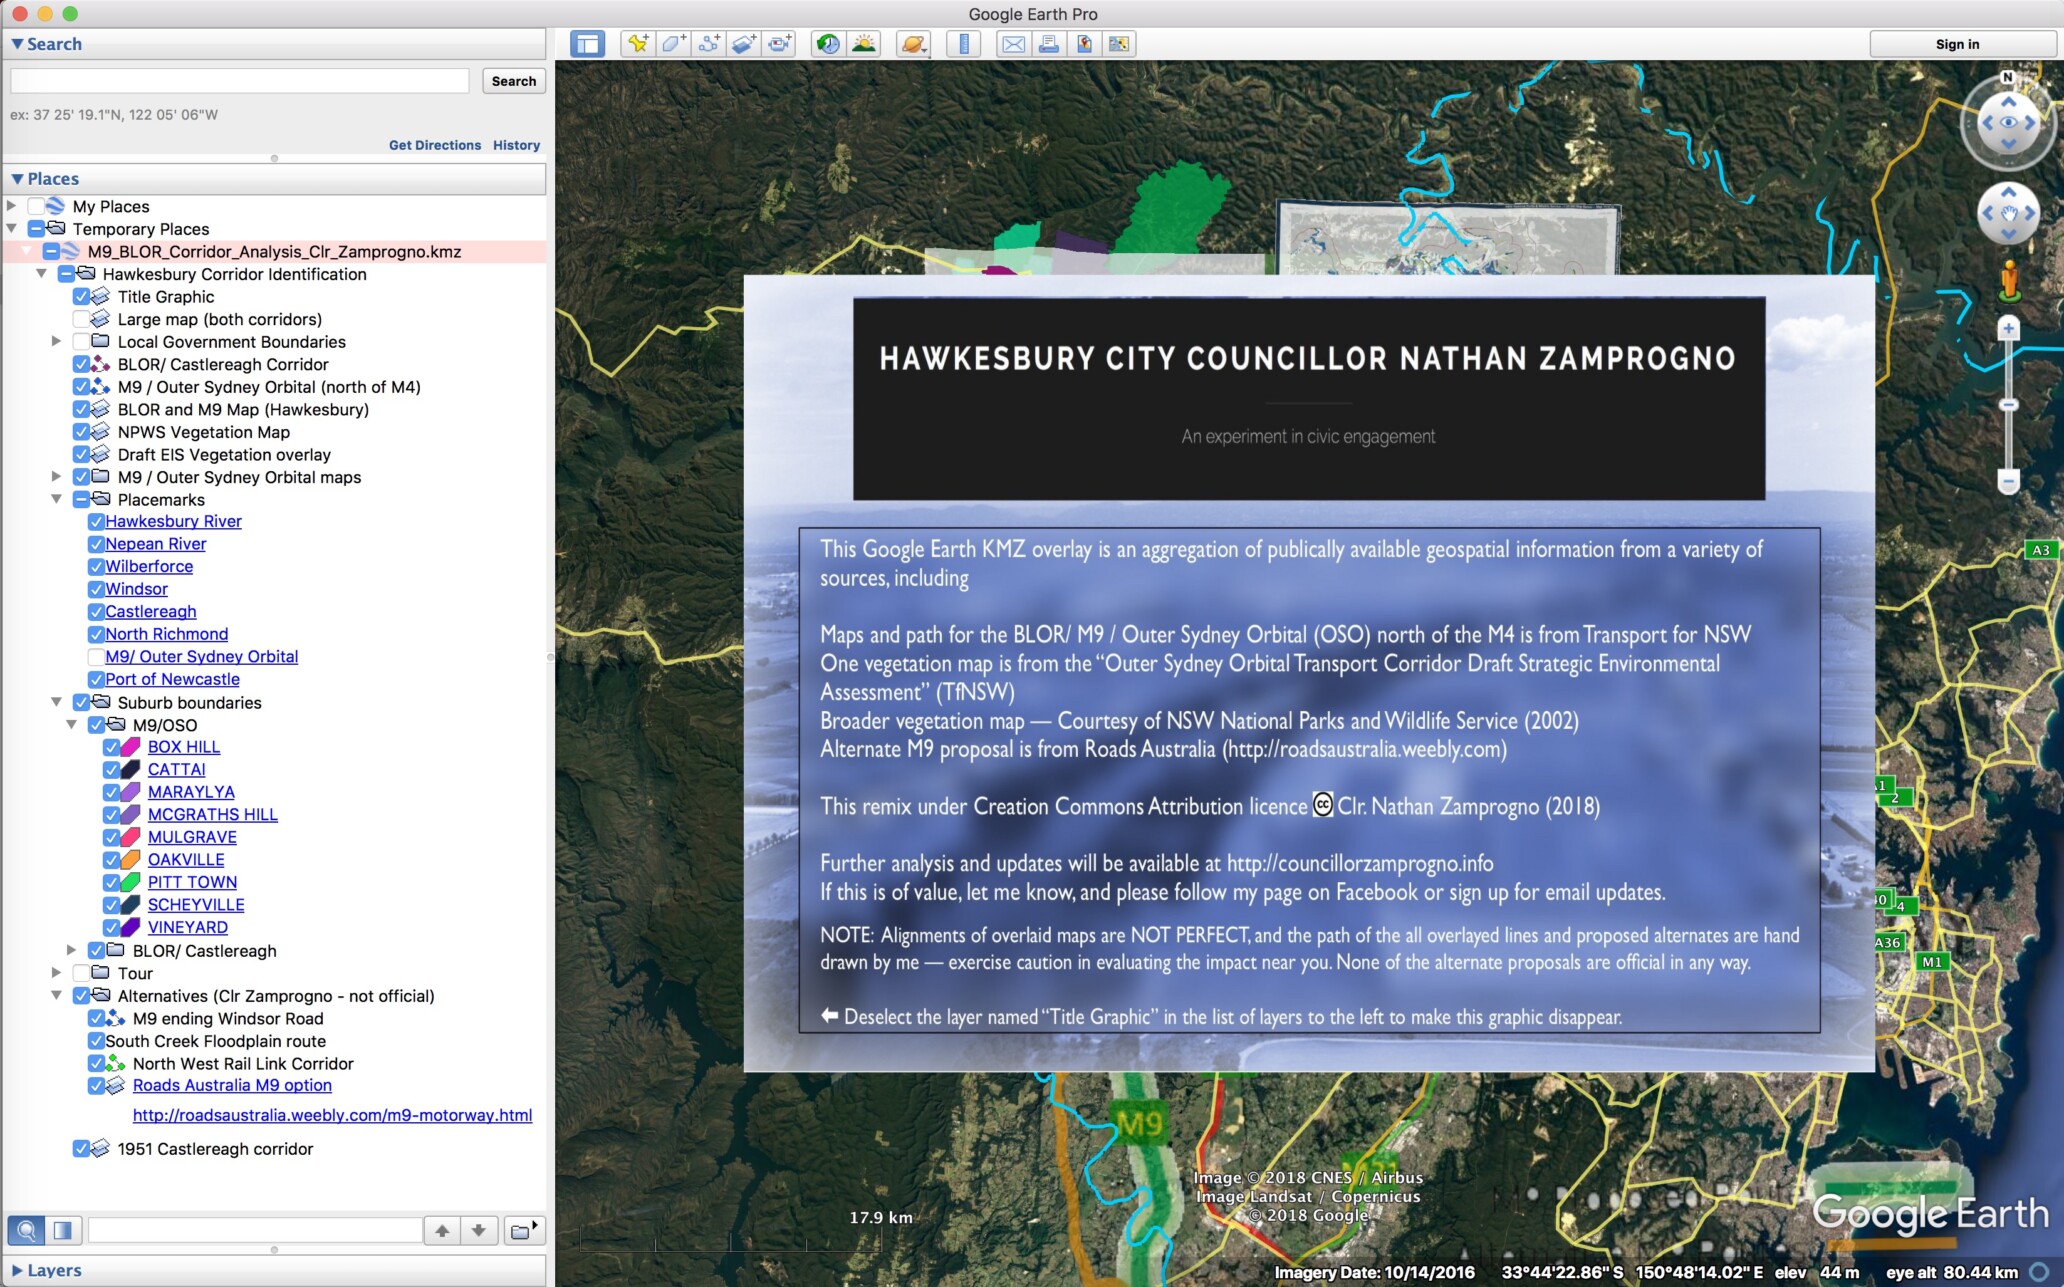Click the Sign in button
Screen dimensions: 2064x1287
(1957, 44)
